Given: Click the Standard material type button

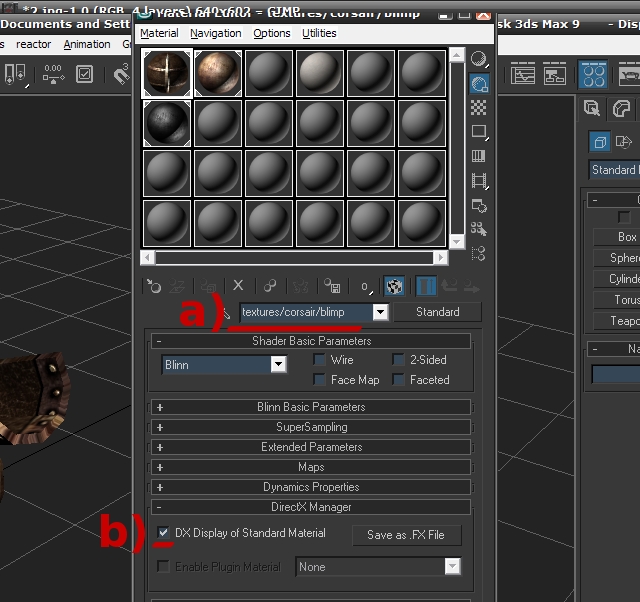Looking at the screenshot, I should (x=438, y=312).
